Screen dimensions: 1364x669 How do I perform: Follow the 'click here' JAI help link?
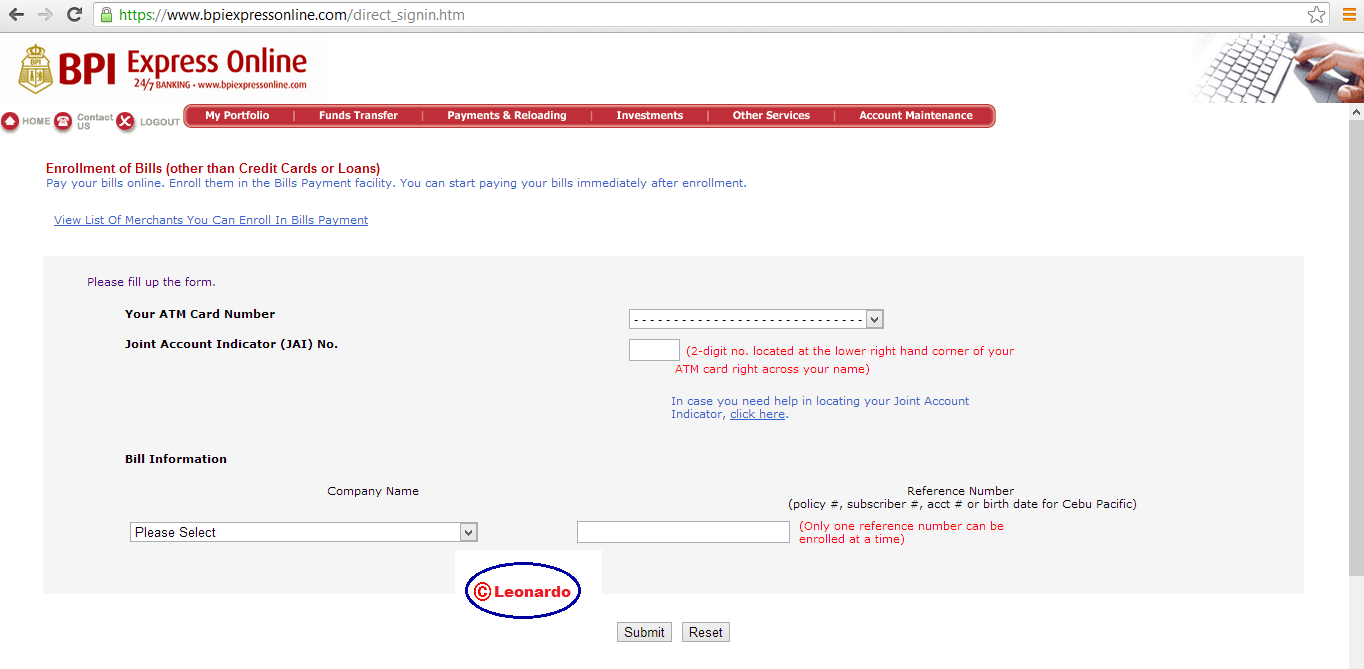point(757,414)
